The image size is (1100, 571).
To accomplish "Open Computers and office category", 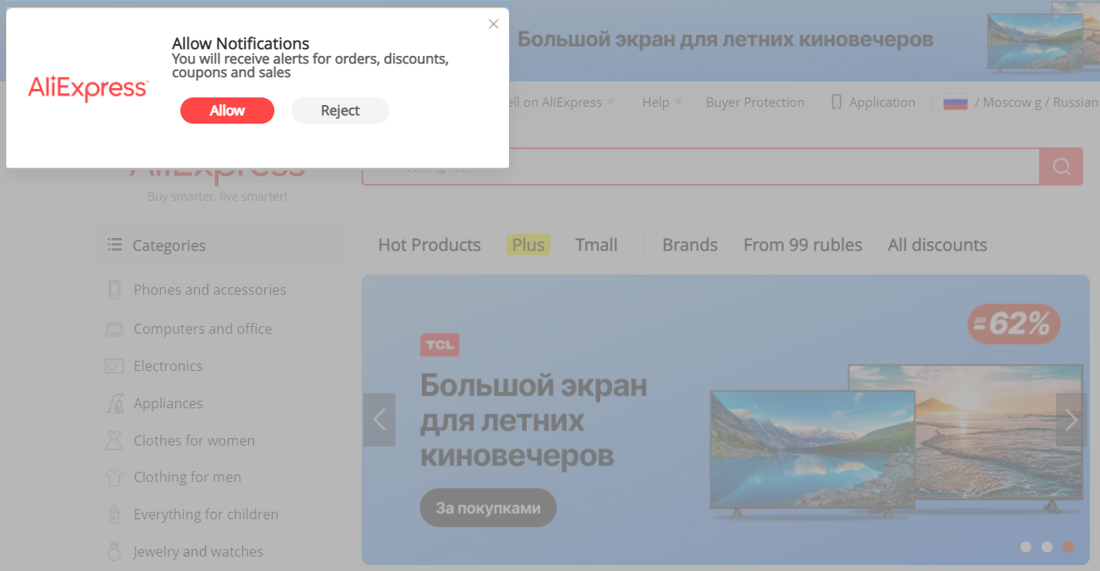I will pyautogui.click(x=203, y=329).
